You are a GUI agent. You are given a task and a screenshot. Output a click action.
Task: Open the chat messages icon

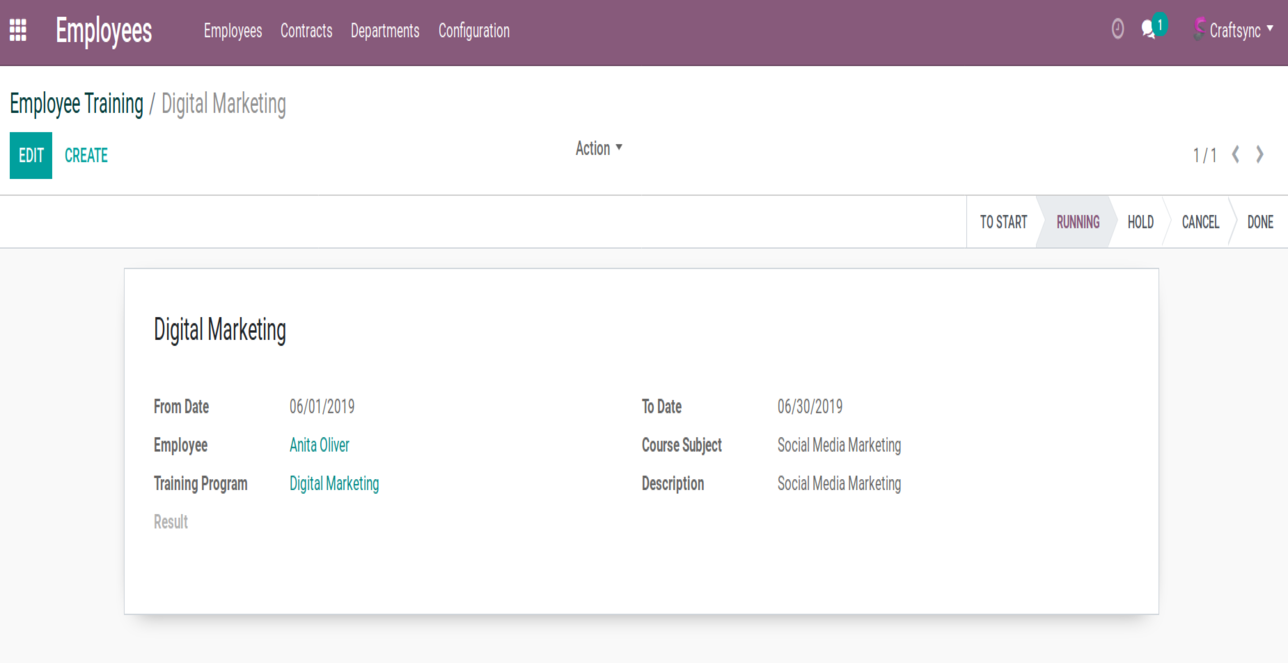click(x=1150, y=30)
